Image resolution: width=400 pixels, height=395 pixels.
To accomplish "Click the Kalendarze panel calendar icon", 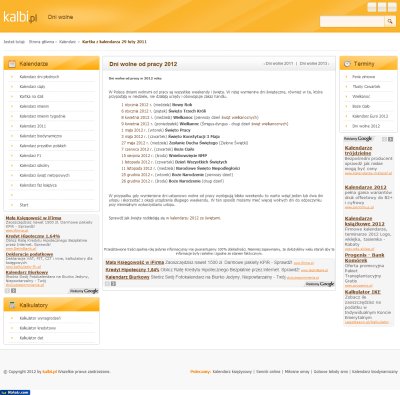I will (12, 64).
